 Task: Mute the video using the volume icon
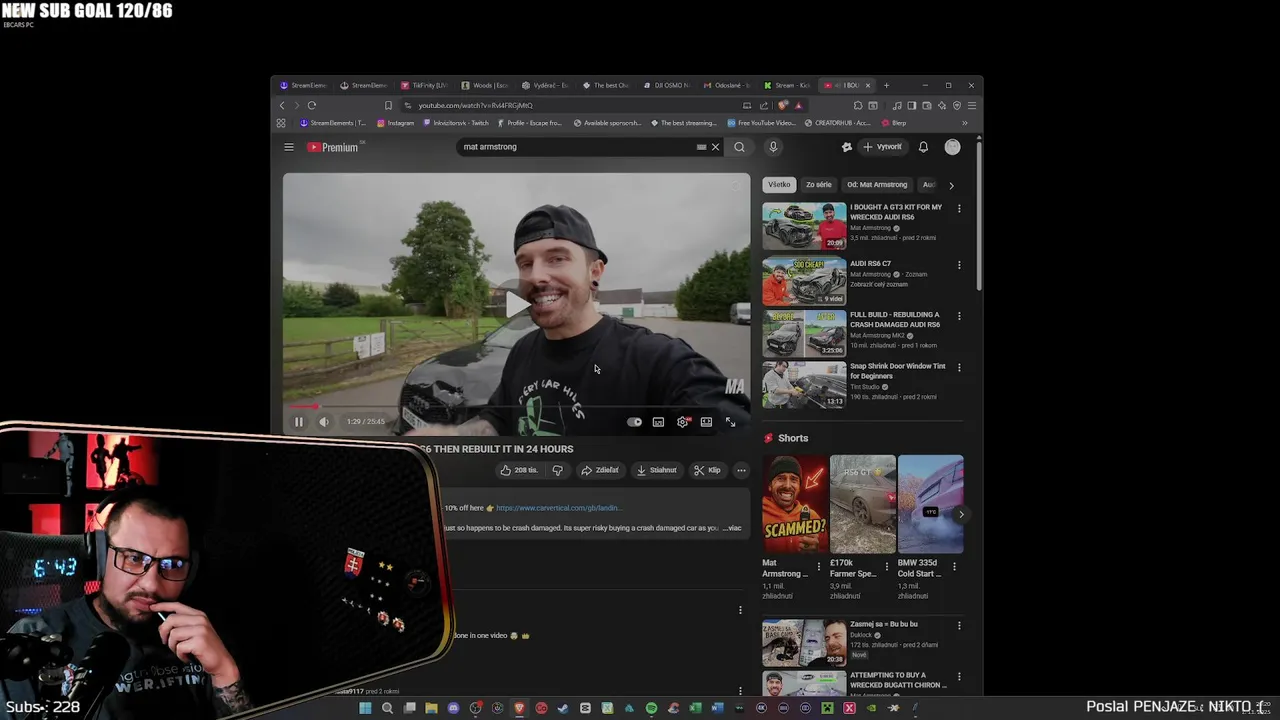point(323,422)
